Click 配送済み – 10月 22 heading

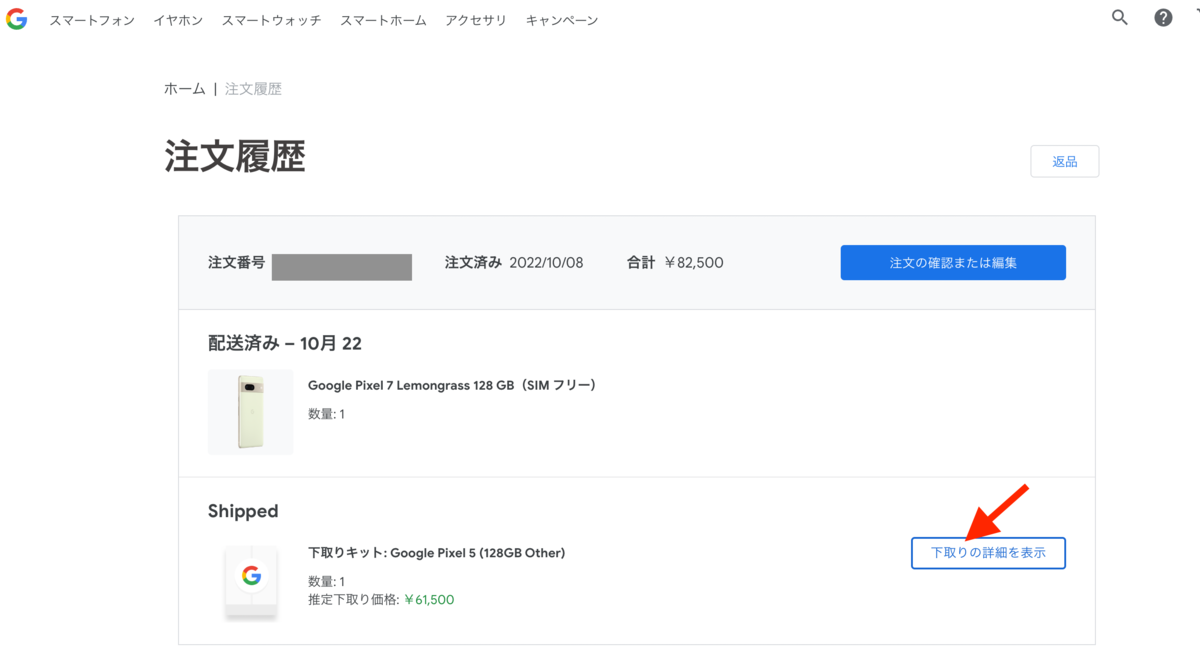coord(285,343)
